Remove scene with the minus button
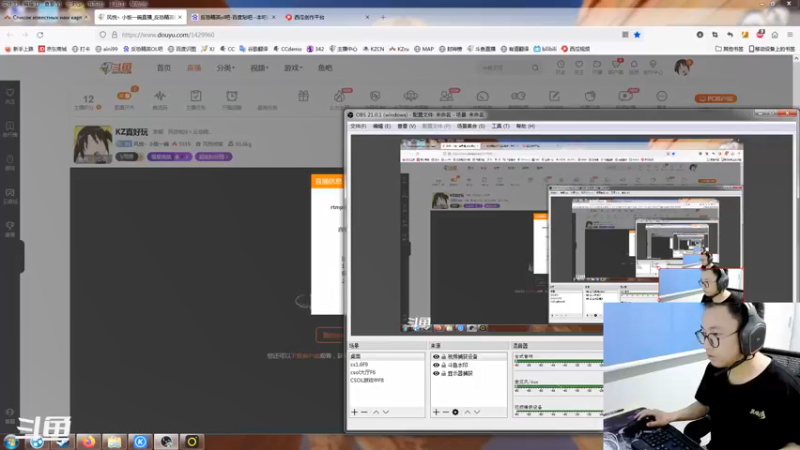The image size is (800, 450). click(x=364, y=412)
